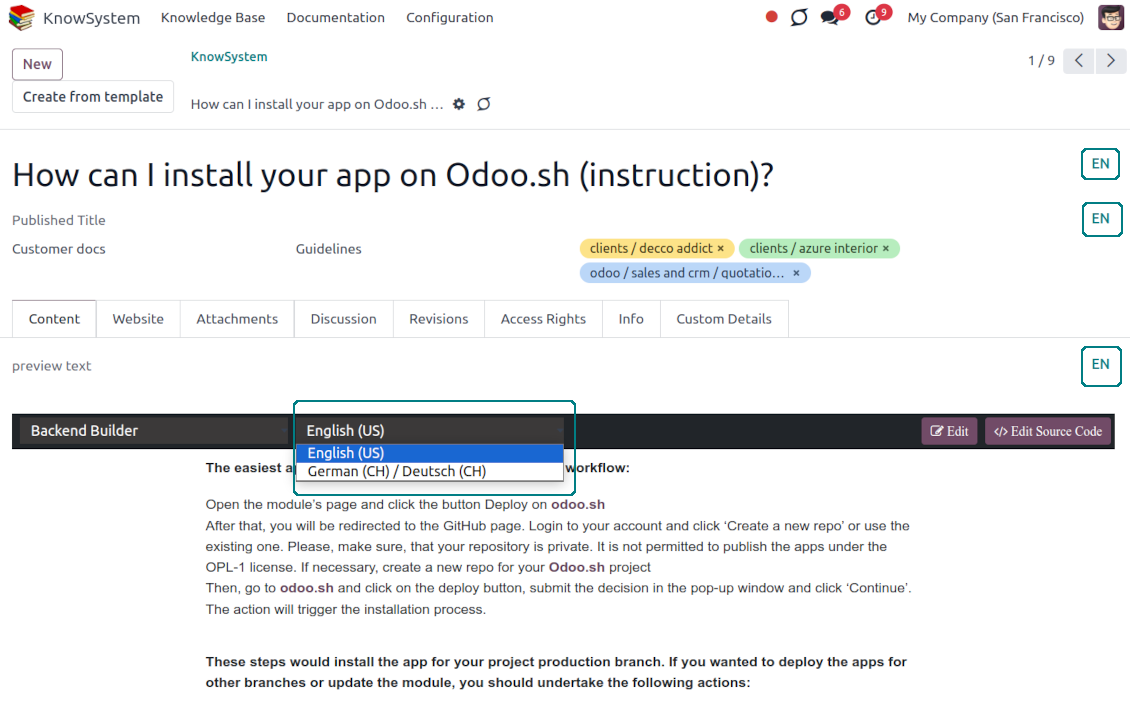This screenshot has height=707, width=1130.
Task: Open the Discussion tab
Action: click(x=344, y=319)
